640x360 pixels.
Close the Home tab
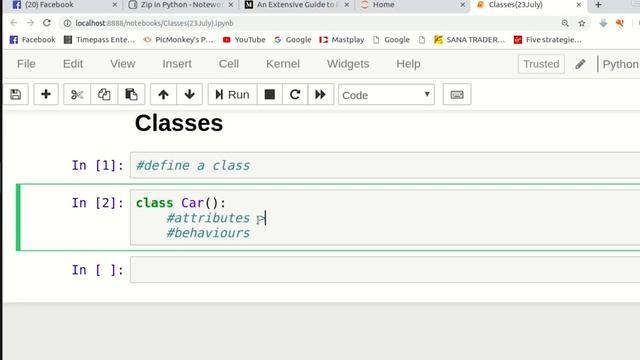tap(462, 5)
